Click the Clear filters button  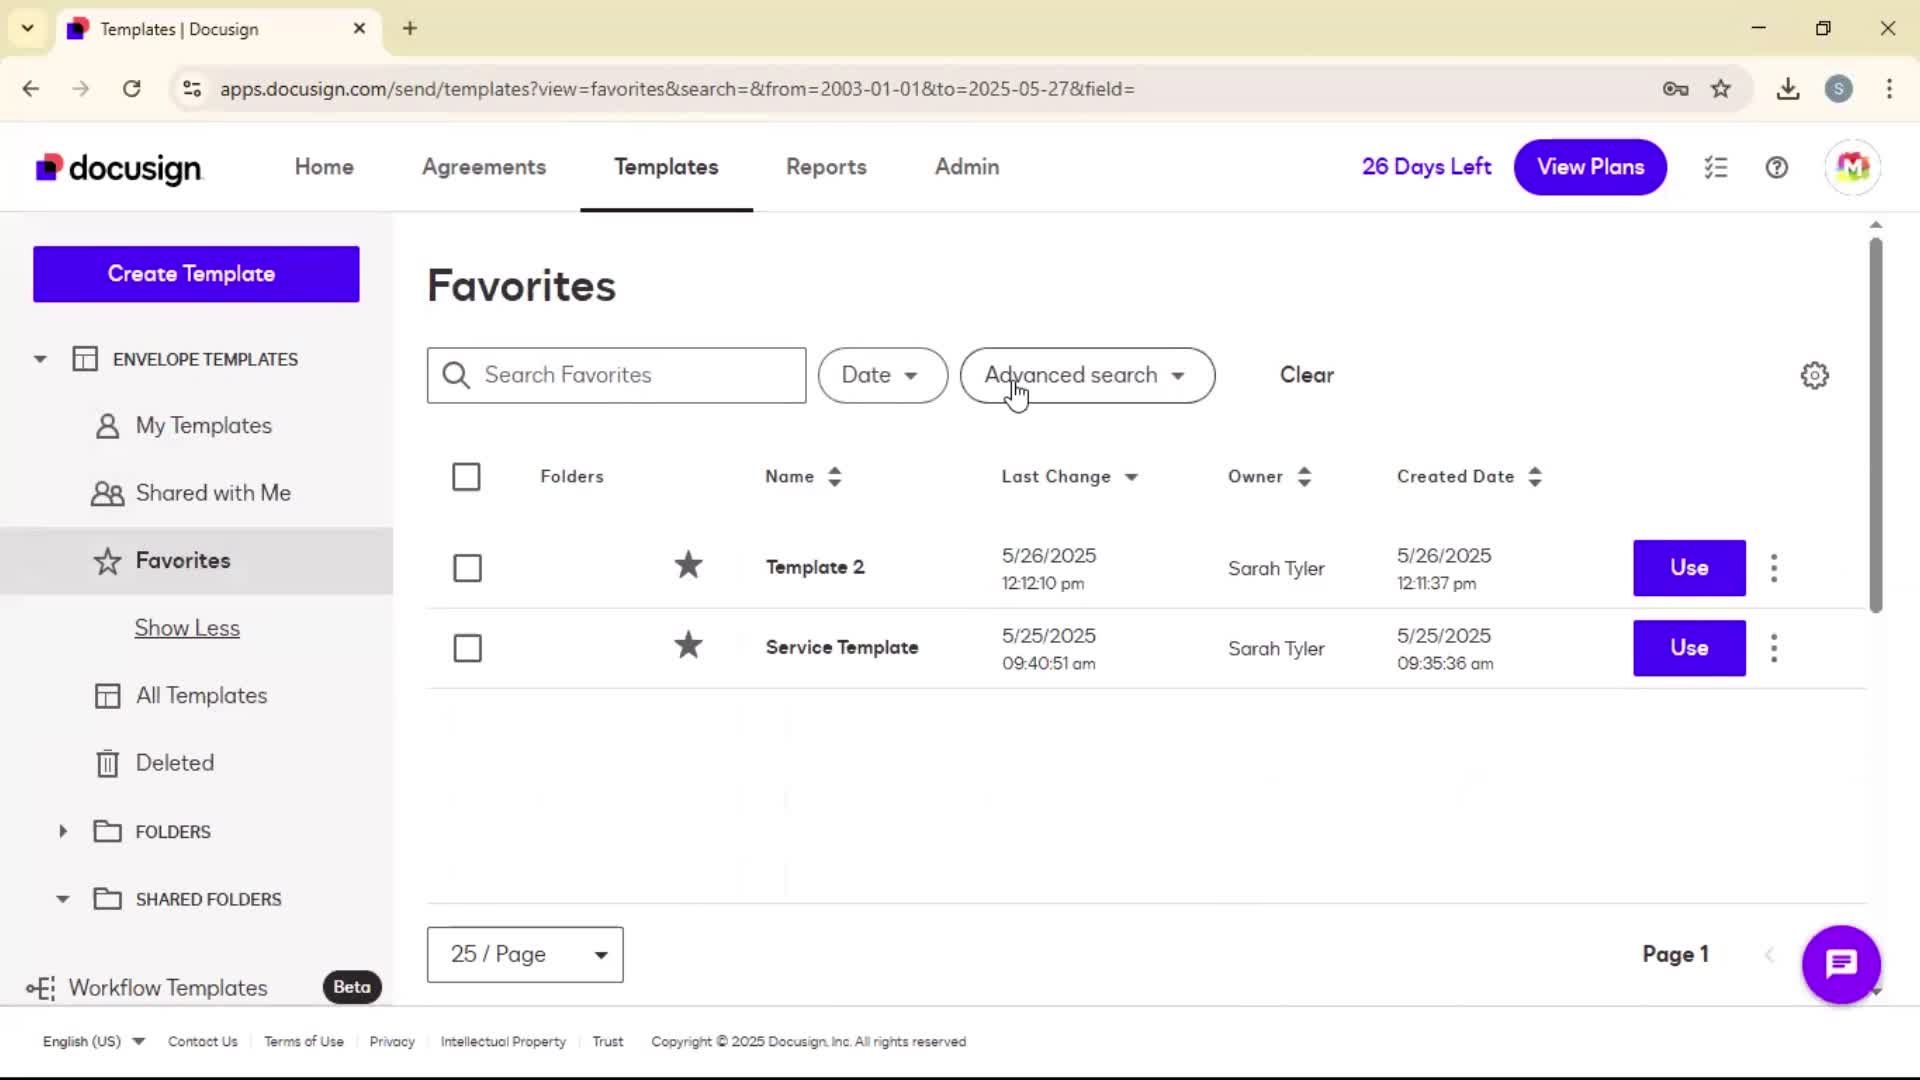(x=1306, y=375)
